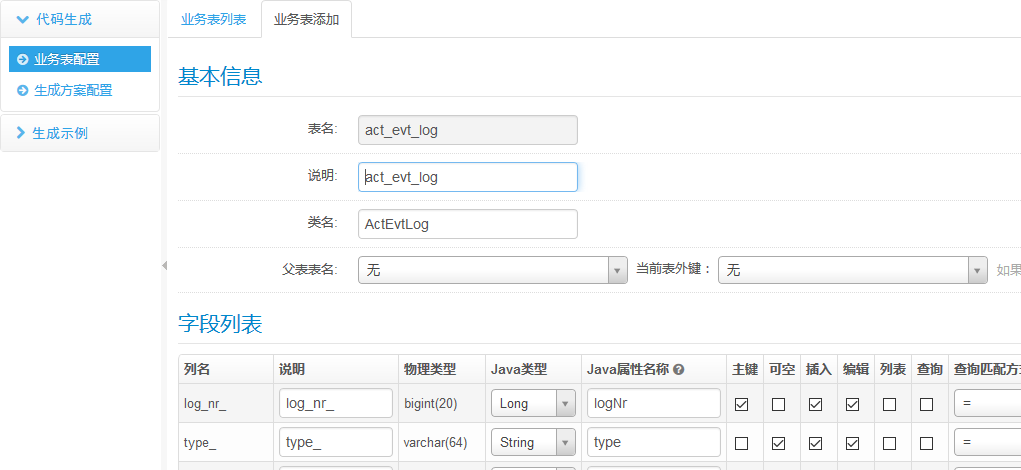Click the 说明 input field

tap(468, 177)
